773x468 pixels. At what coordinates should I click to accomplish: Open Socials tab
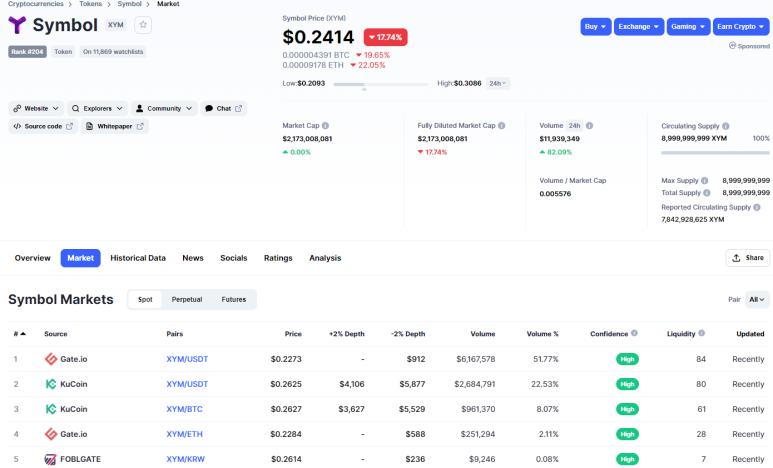tap(234, 258)
